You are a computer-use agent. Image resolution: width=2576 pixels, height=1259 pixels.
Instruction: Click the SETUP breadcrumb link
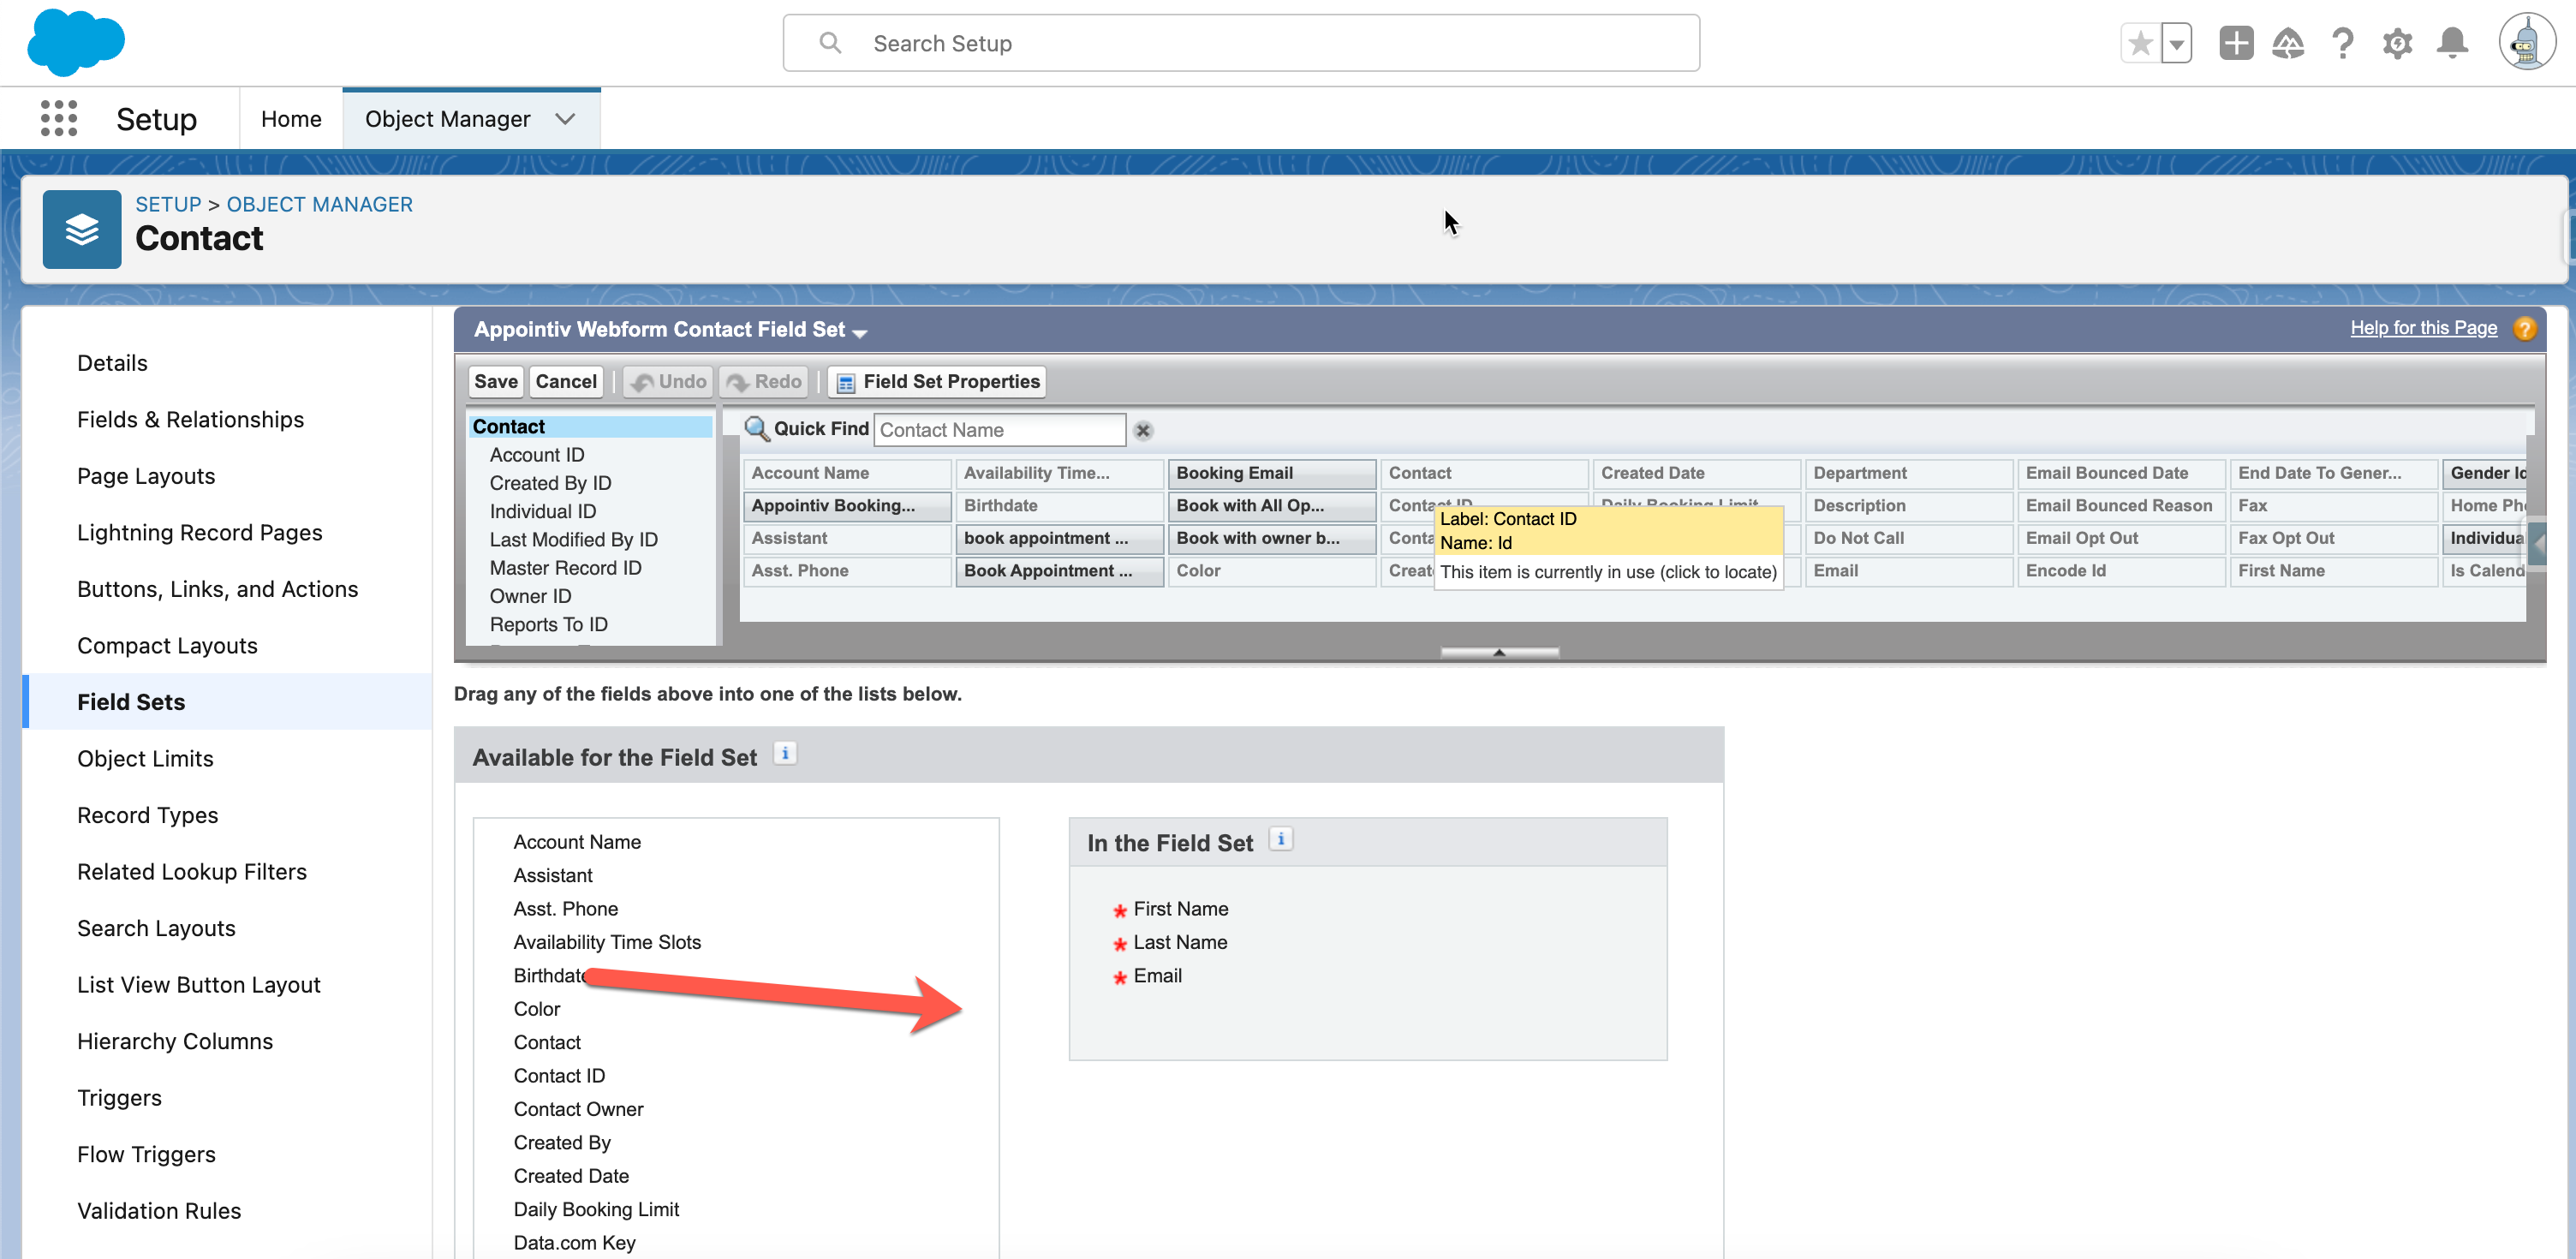(x=168, y=204)
